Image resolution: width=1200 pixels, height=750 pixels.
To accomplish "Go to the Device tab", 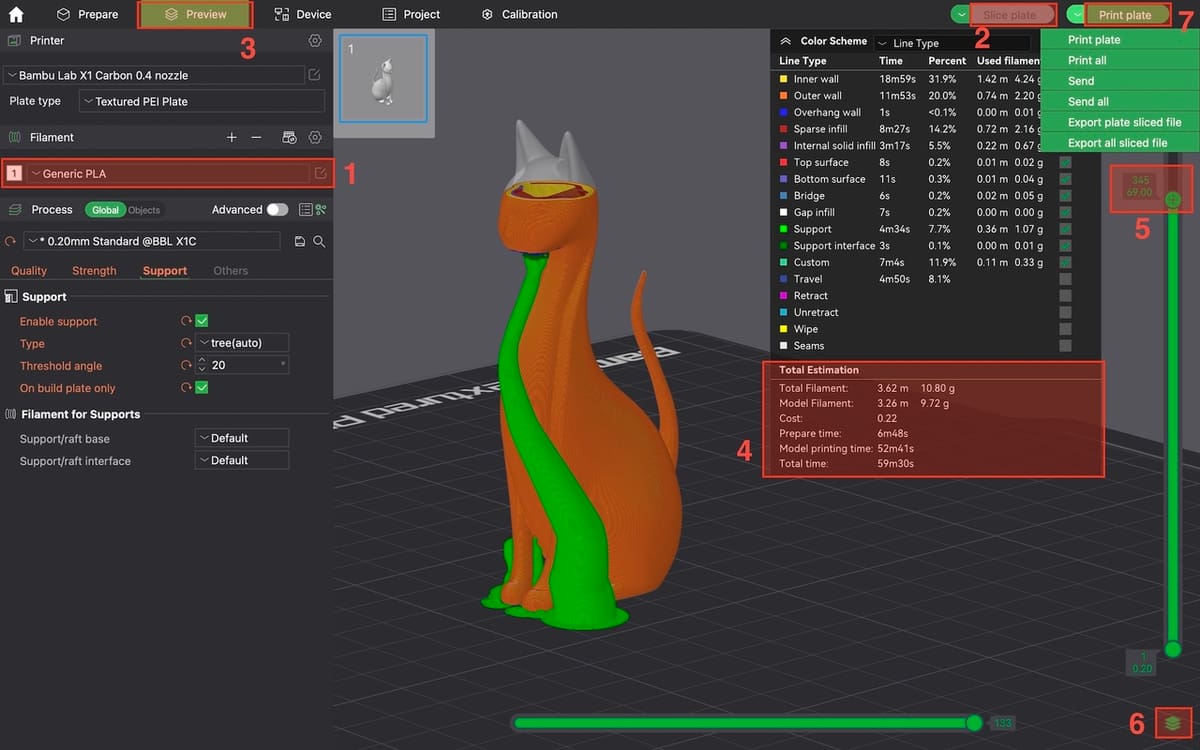I will point(303,14).
